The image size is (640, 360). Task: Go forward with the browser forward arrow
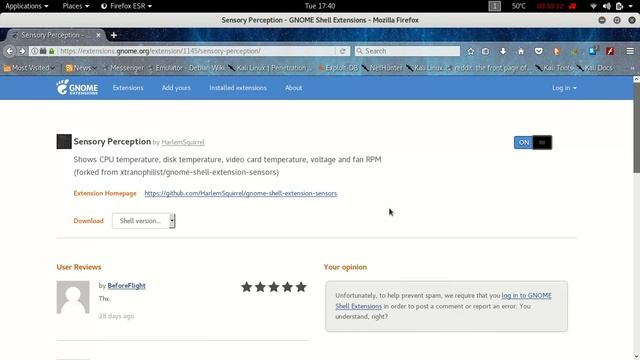22,51
